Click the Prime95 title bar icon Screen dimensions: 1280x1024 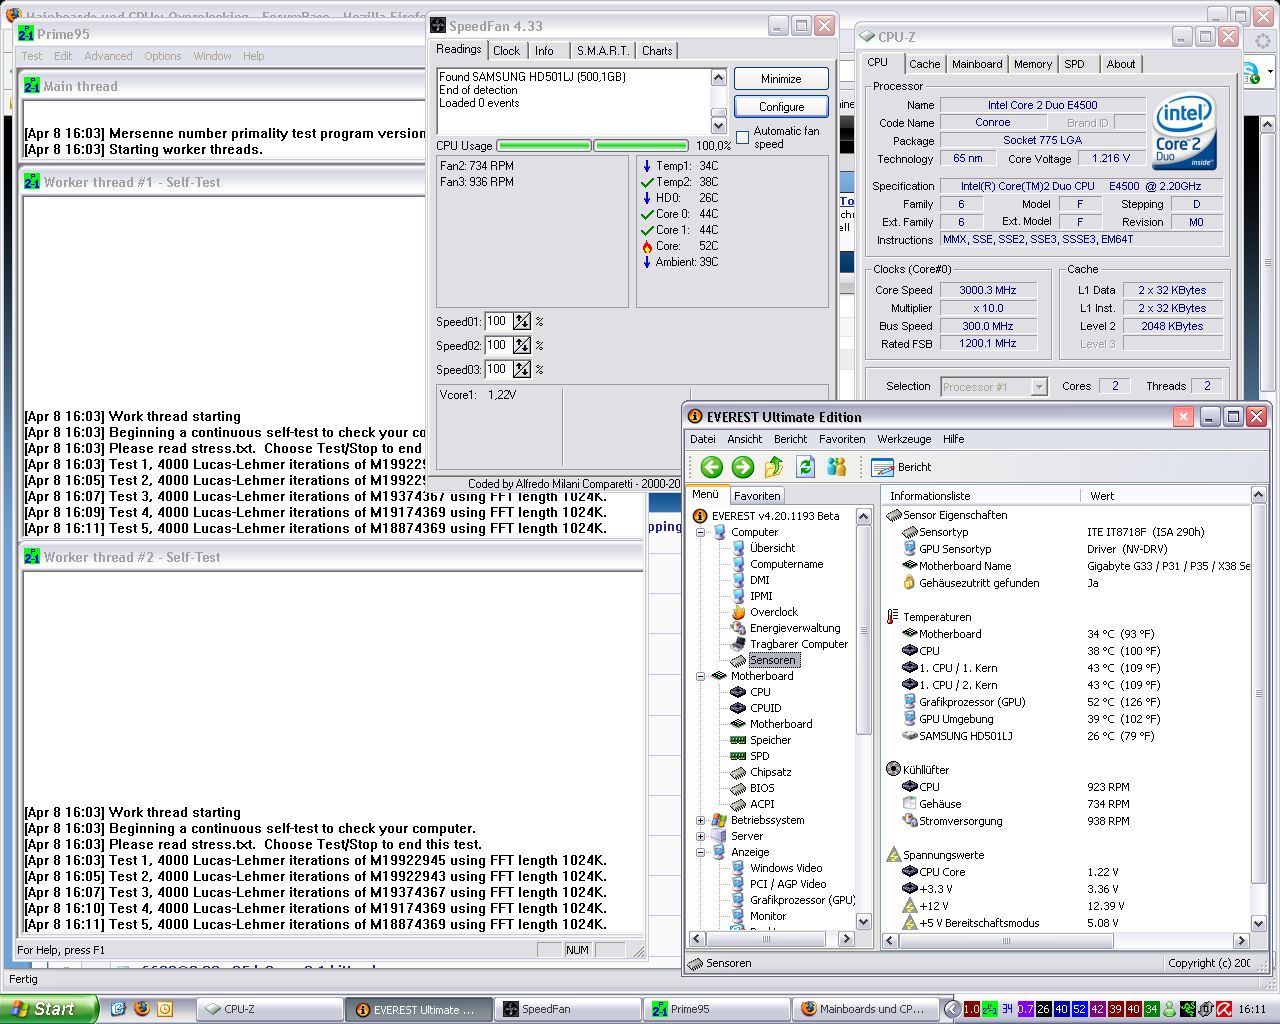26,34
